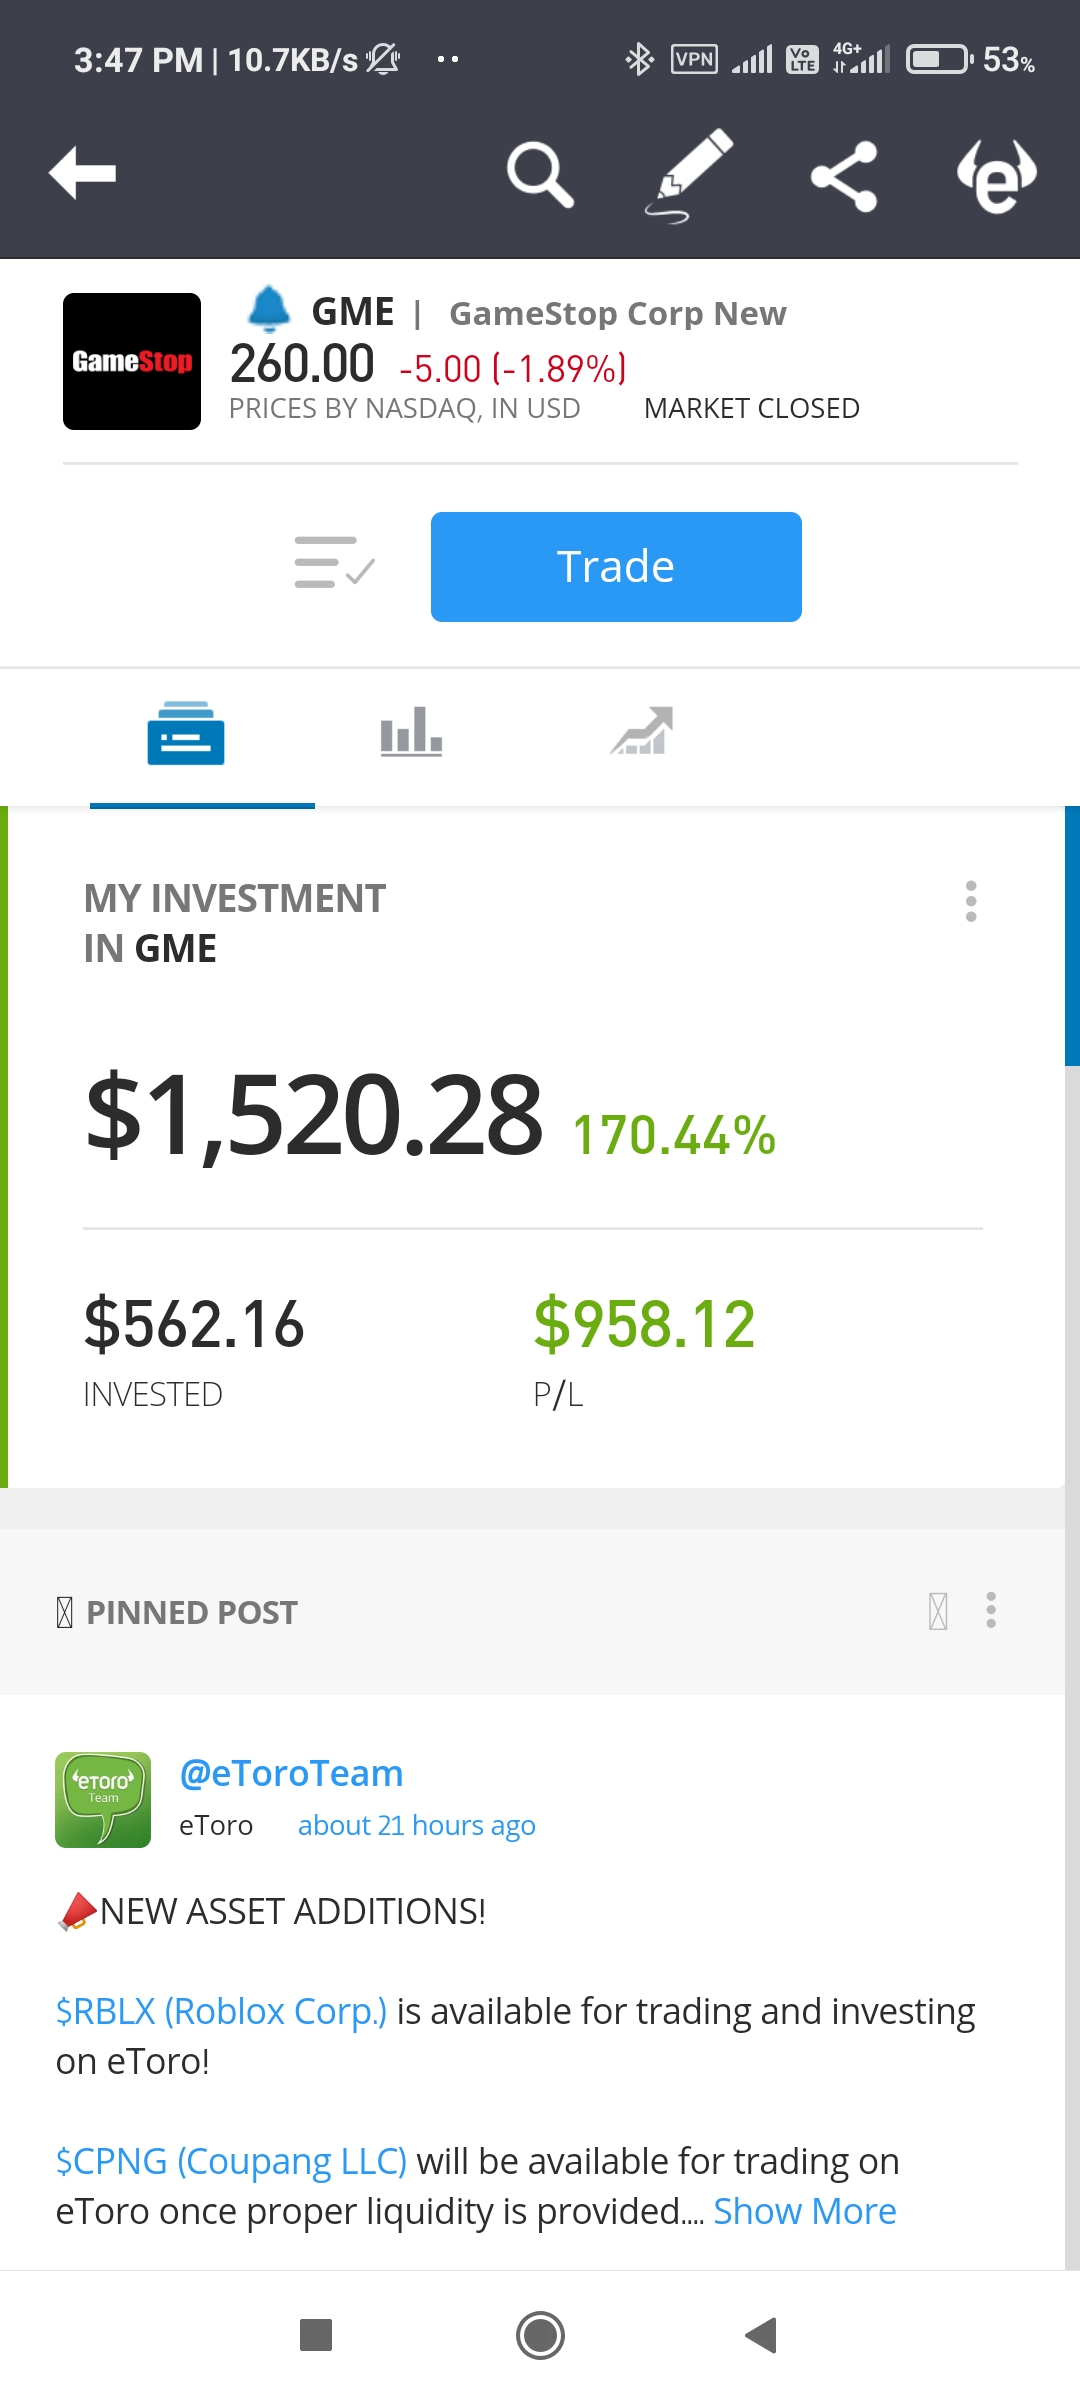
Task: Tap the share icon
Action: (844, 176)
